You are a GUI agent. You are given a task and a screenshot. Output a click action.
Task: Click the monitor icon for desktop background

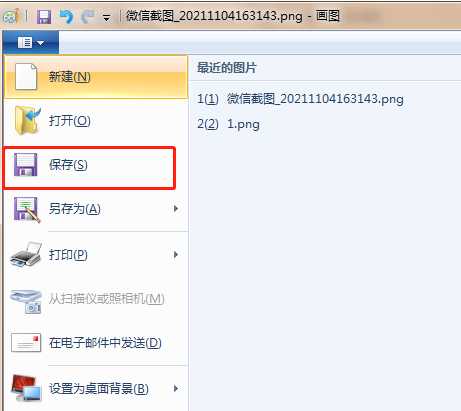click(26, 388)
